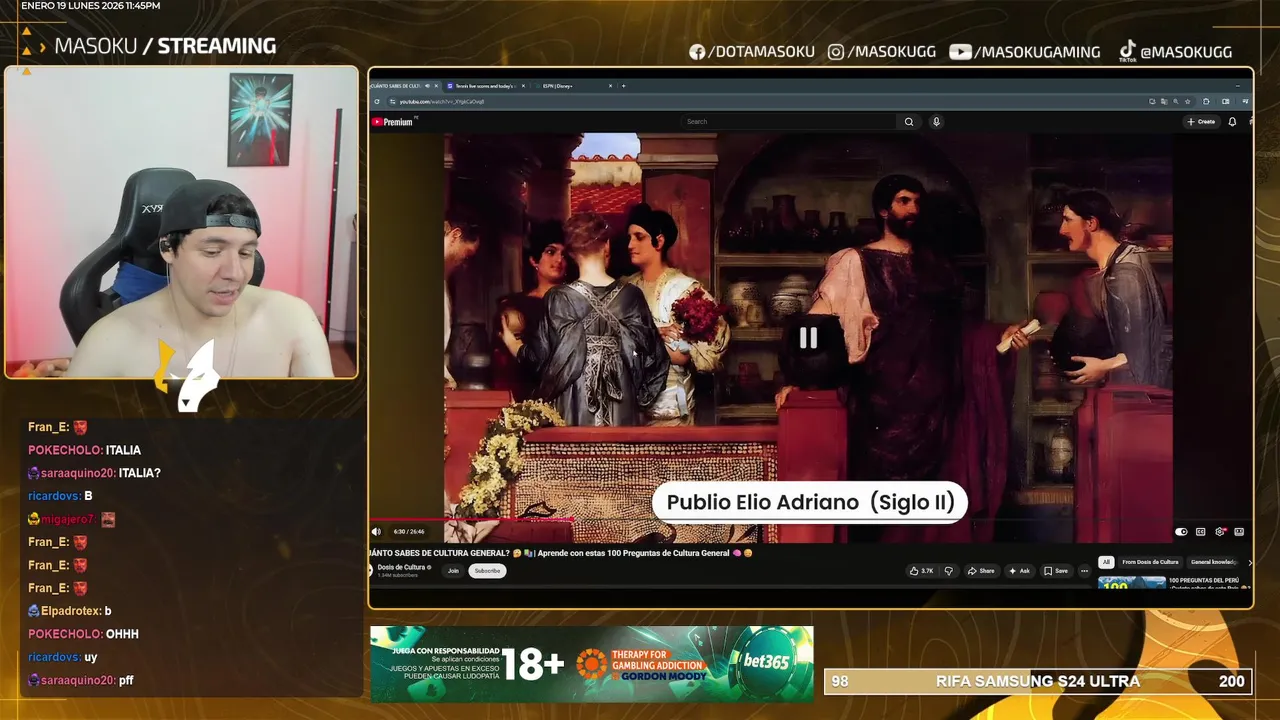Mute the tab using its speaker icon
The height and width of the screenshot is (720, 1280).
click(427, 86)
